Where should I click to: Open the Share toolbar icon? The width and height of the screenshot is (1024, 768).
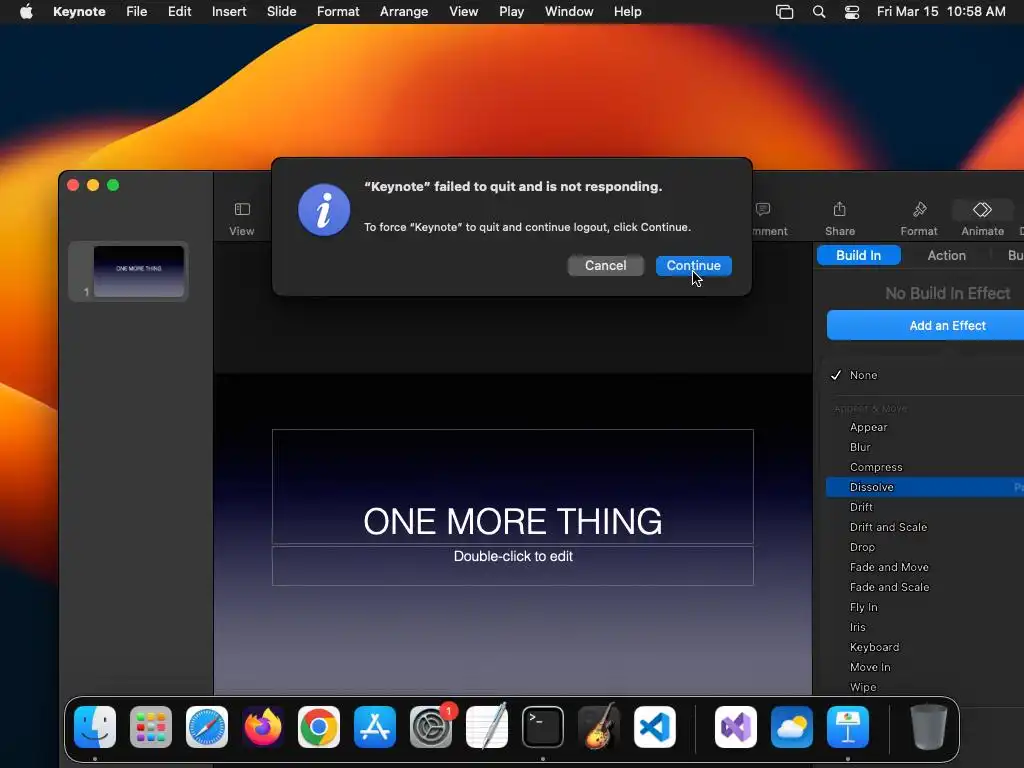pos(840,219)
